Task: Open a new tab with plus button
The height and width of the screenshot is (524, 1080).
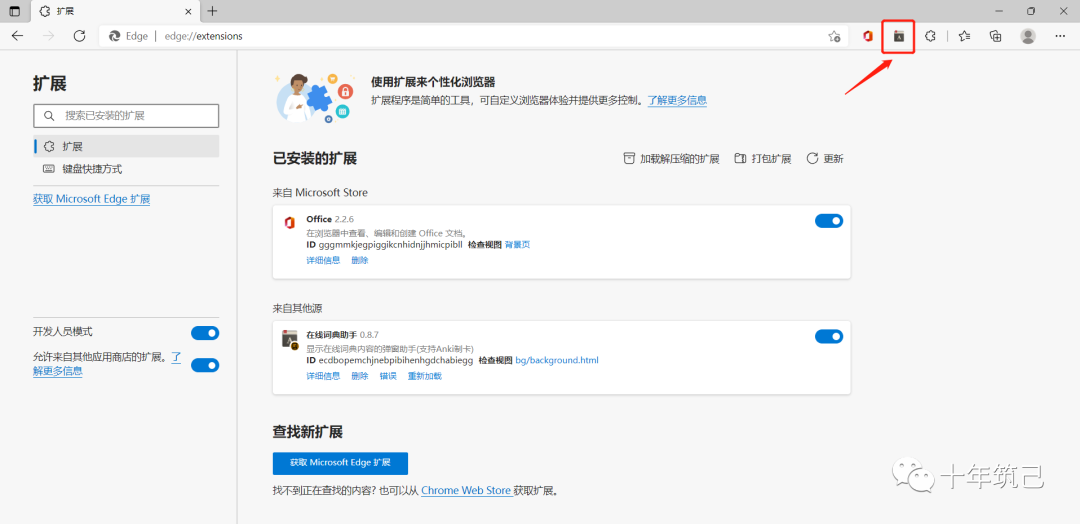Action: 212,11
